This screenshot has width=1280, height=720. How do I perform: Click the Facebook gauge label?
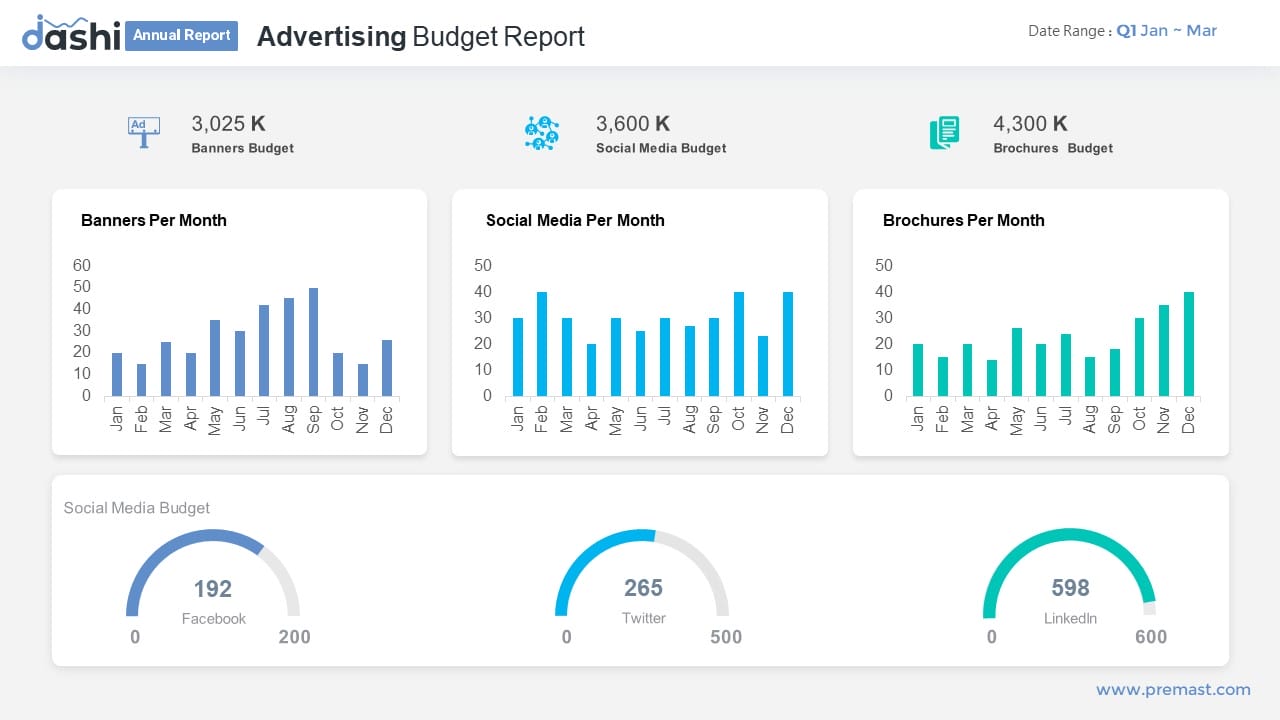coord(214,619)
